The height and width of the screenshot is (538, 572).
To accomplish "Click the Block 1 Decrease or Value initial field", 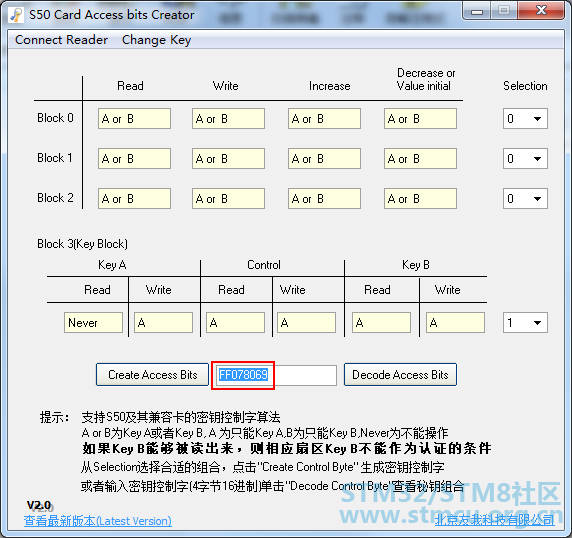I will click(x=420, y=158).
